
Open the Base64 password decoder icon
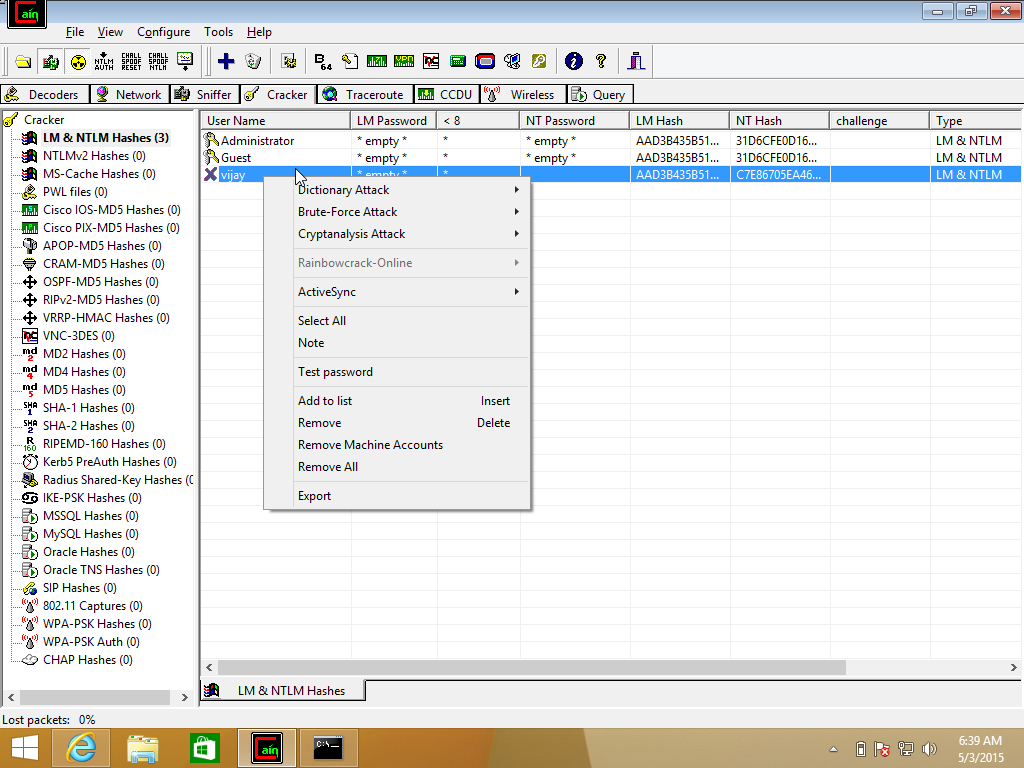click(x=323, y=62)
